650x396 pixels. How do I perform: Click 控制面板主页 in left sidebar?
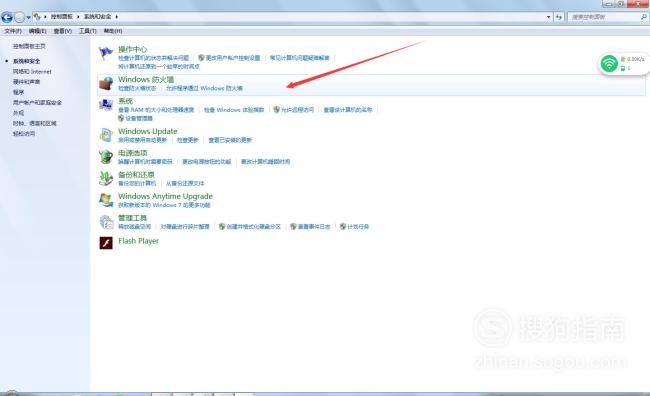29,46
